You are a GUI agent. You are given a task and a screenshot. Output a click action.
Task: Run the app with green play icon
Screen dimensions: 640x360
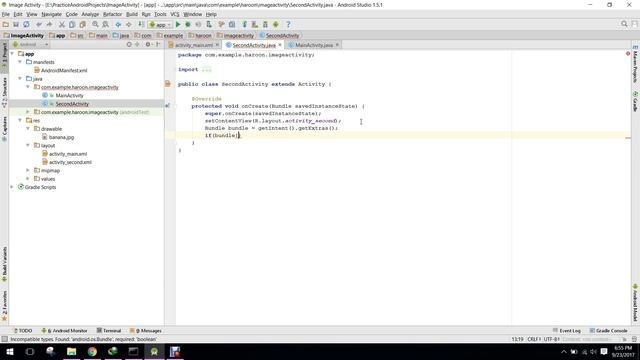click(178, 24)
